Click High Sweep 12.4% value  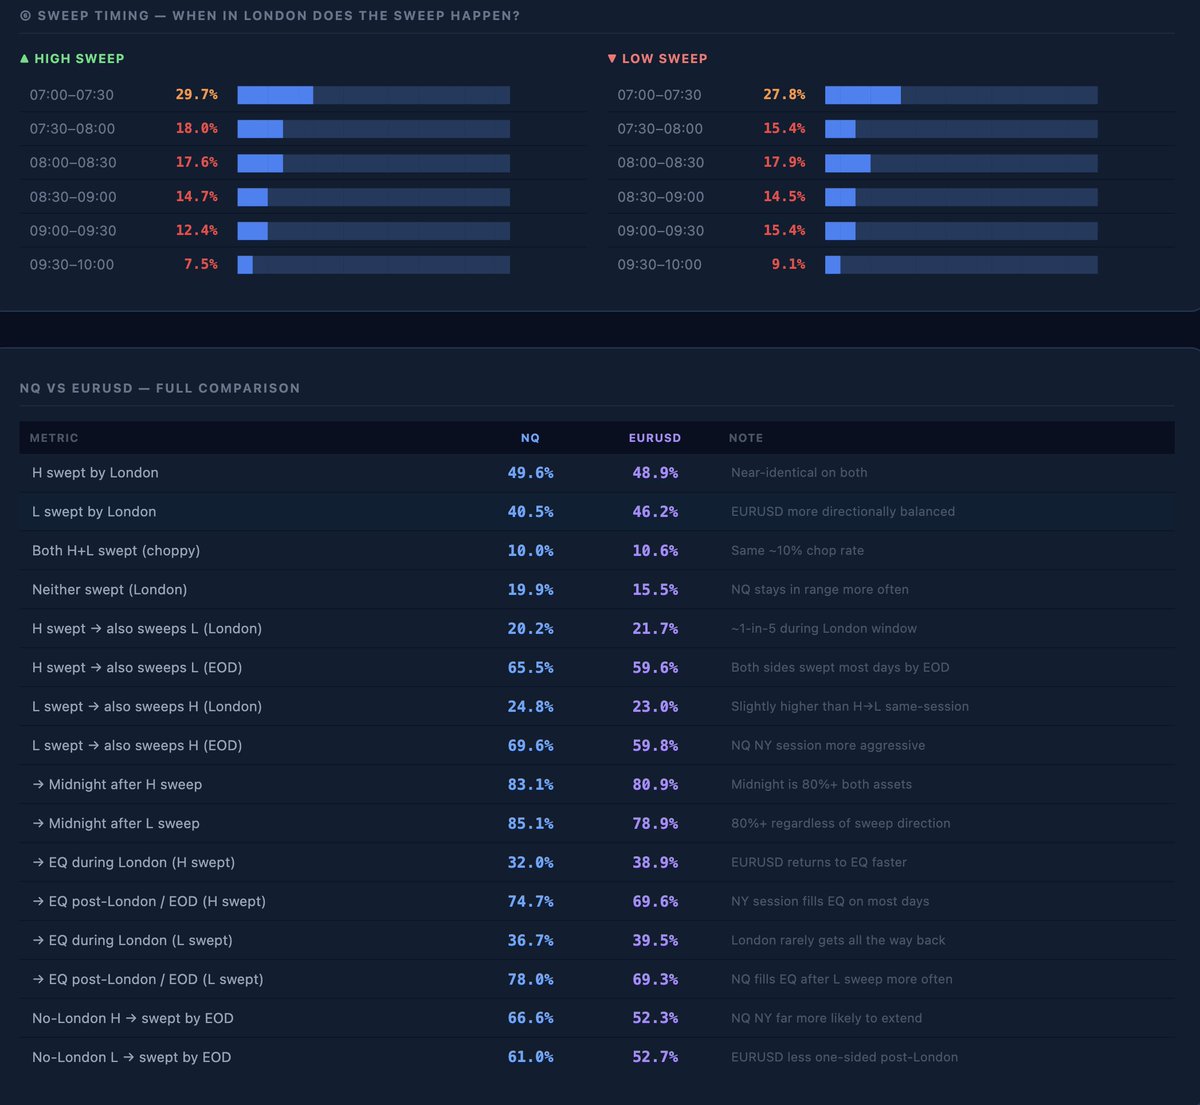[x=197, y=230]
